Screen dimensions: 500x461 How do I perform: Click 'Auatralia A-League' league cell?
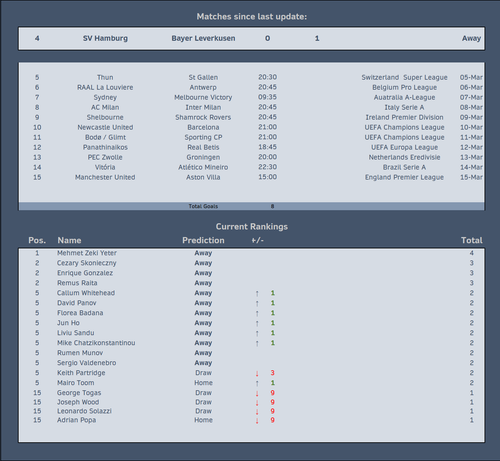[x=404, y=97]
